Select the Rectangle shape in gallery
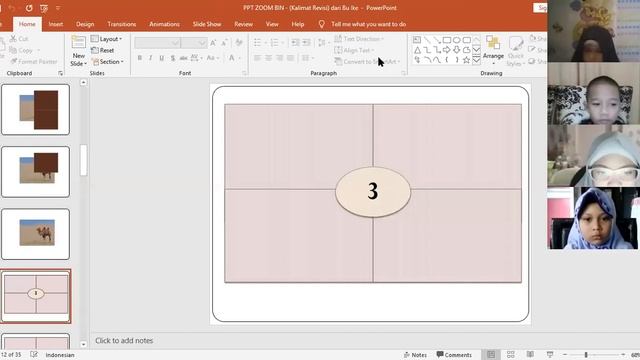640x360 pixels. tap(447, 40)
